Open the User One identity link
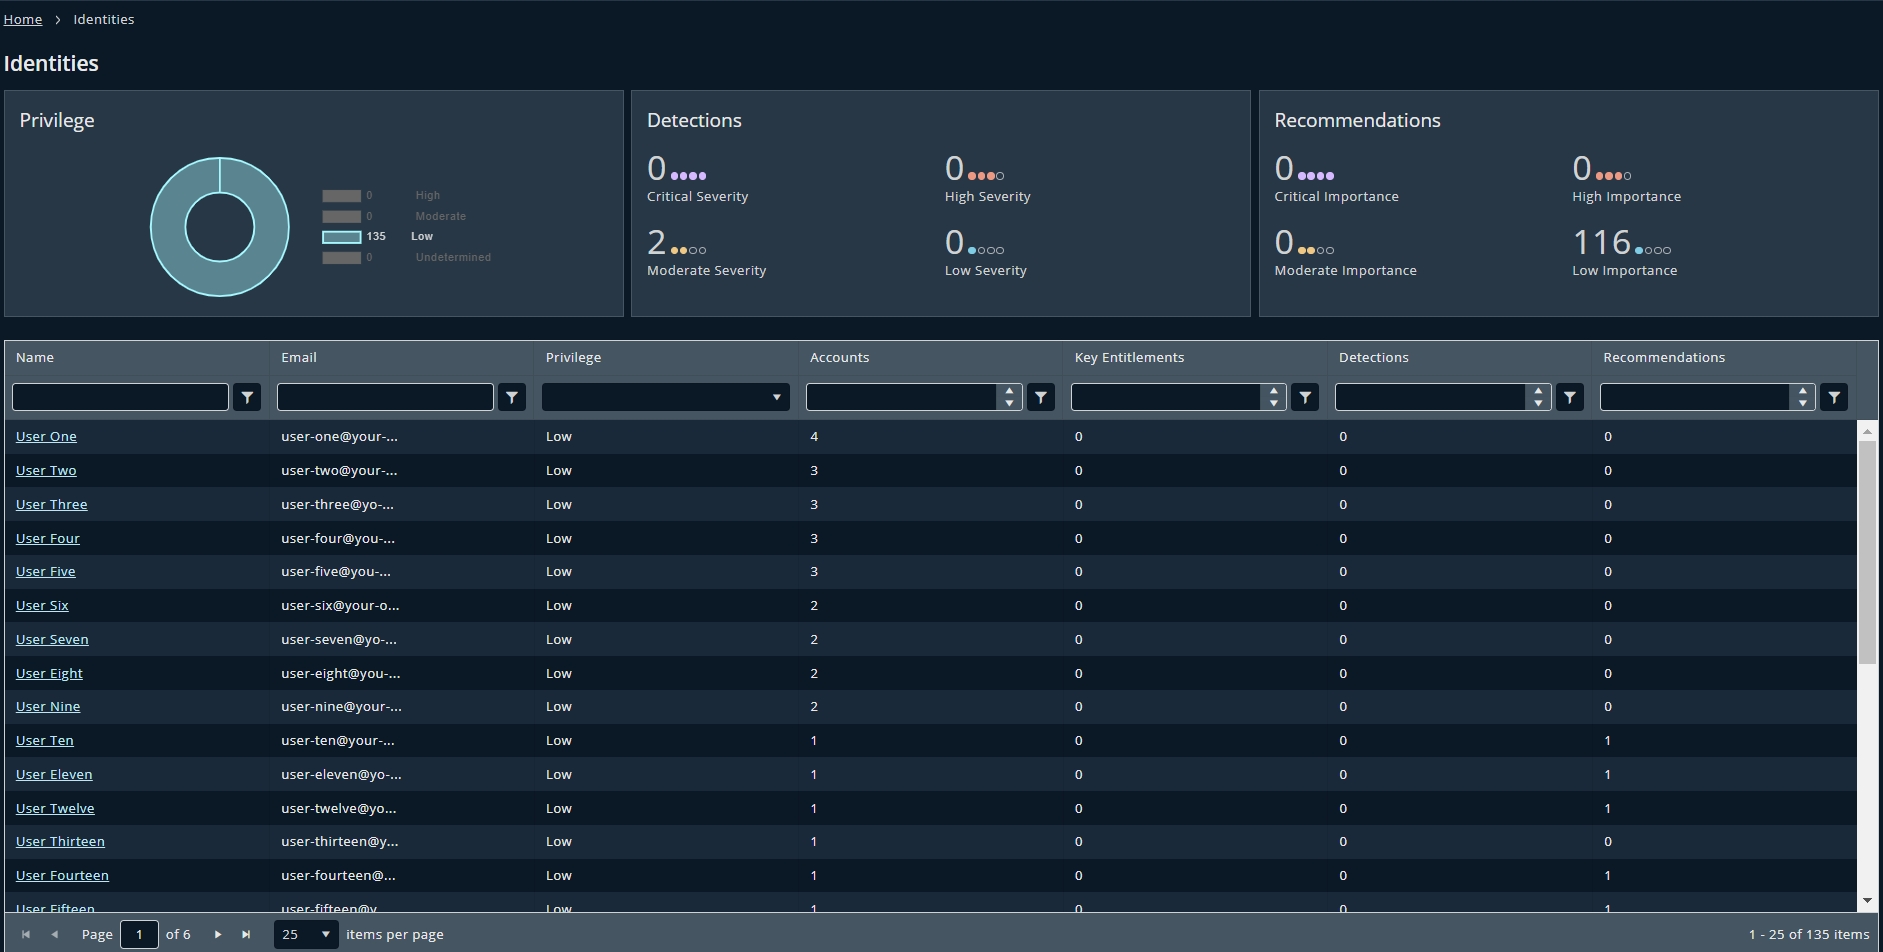This screenshot has width=1883, height=952. click(x=46, y=436)
